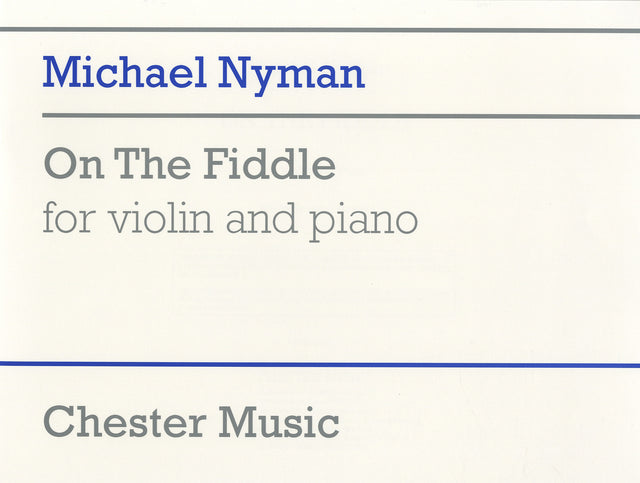
Task: Click the word "Music" in the publisher name
Action: [x=279, y=421]
